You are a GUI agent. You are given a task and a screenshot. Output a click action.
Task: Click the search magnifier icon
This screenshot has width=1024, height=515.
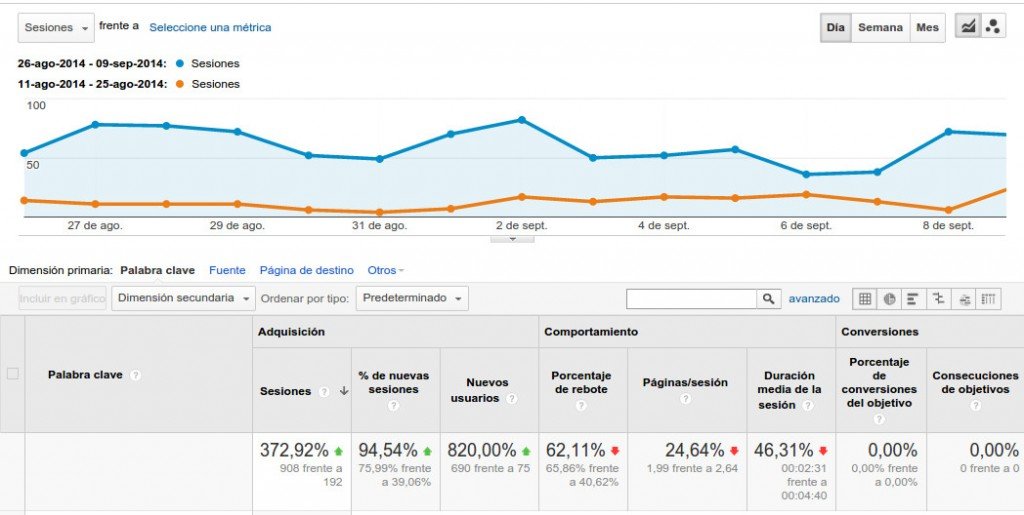click(x=769, y=299)
